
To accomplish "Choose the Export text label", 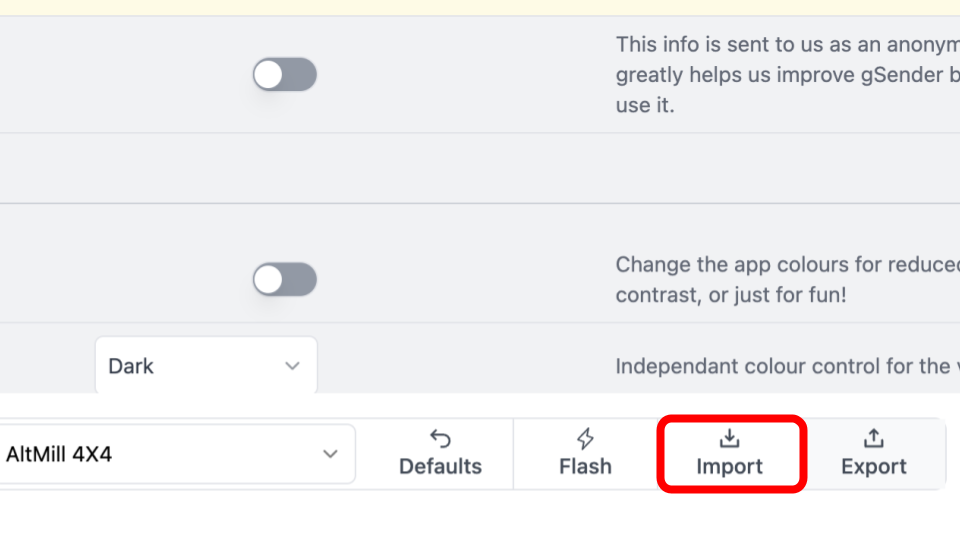I will [x=873, y=467].
